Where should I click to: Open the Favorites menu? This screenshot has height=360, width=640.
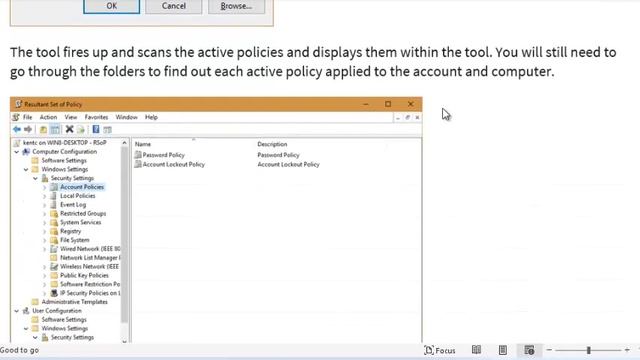point(96,117)
